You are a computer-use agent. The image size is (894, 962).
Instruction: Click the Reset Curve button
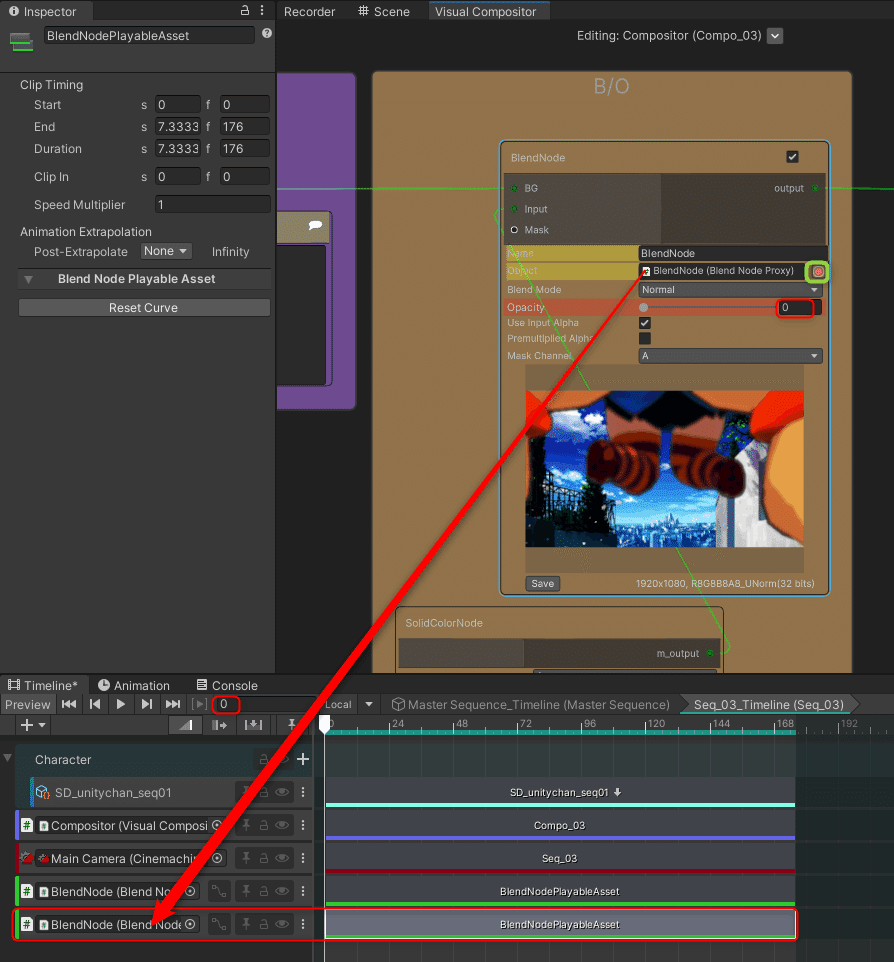(144, 308)
